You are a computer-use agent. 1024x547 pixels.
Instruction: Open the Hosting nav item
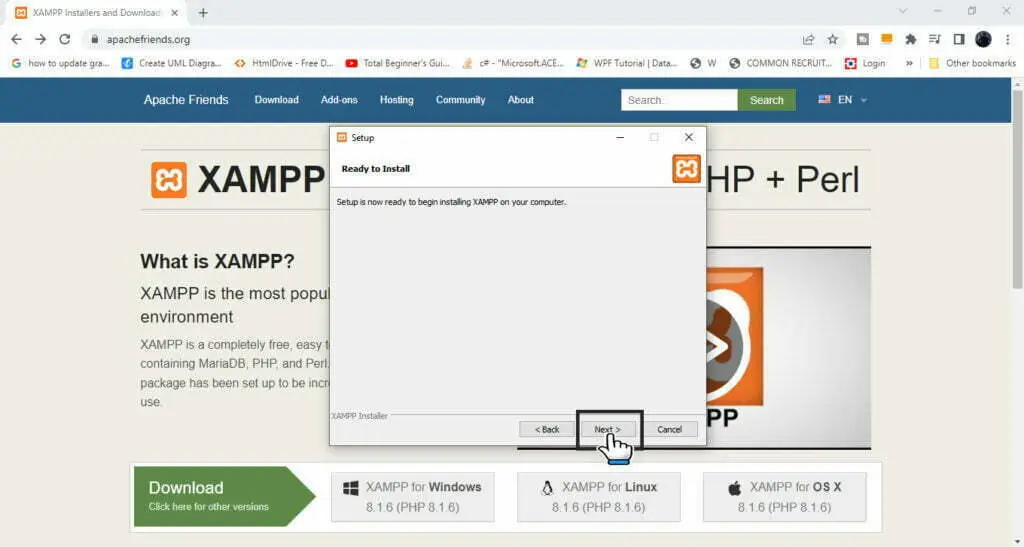tap(396, 100)
